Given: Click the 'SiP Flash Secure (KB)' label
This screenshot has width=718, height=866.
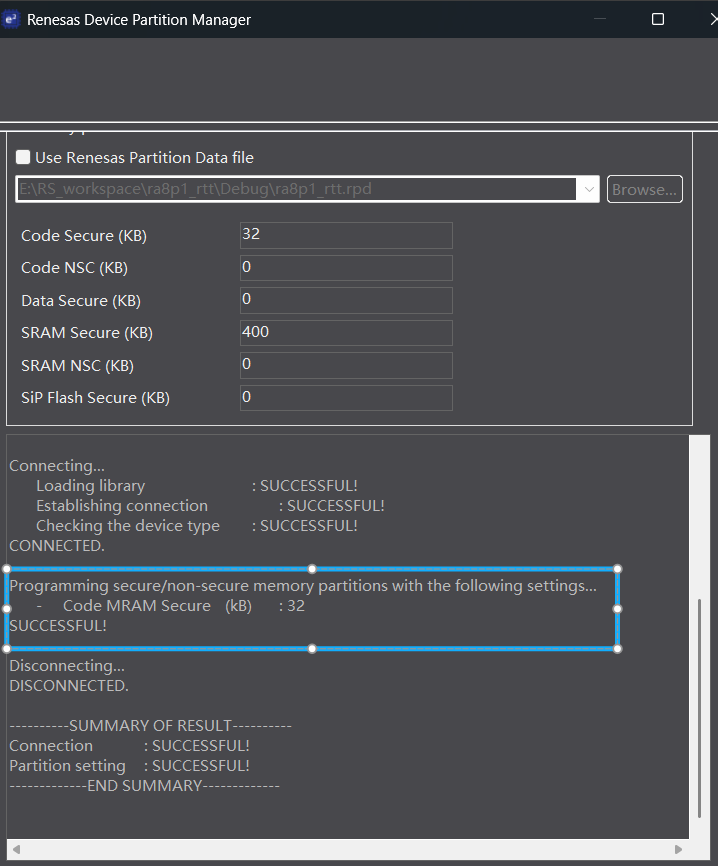Looking at the screenshot, I should [x=96, y=398].
